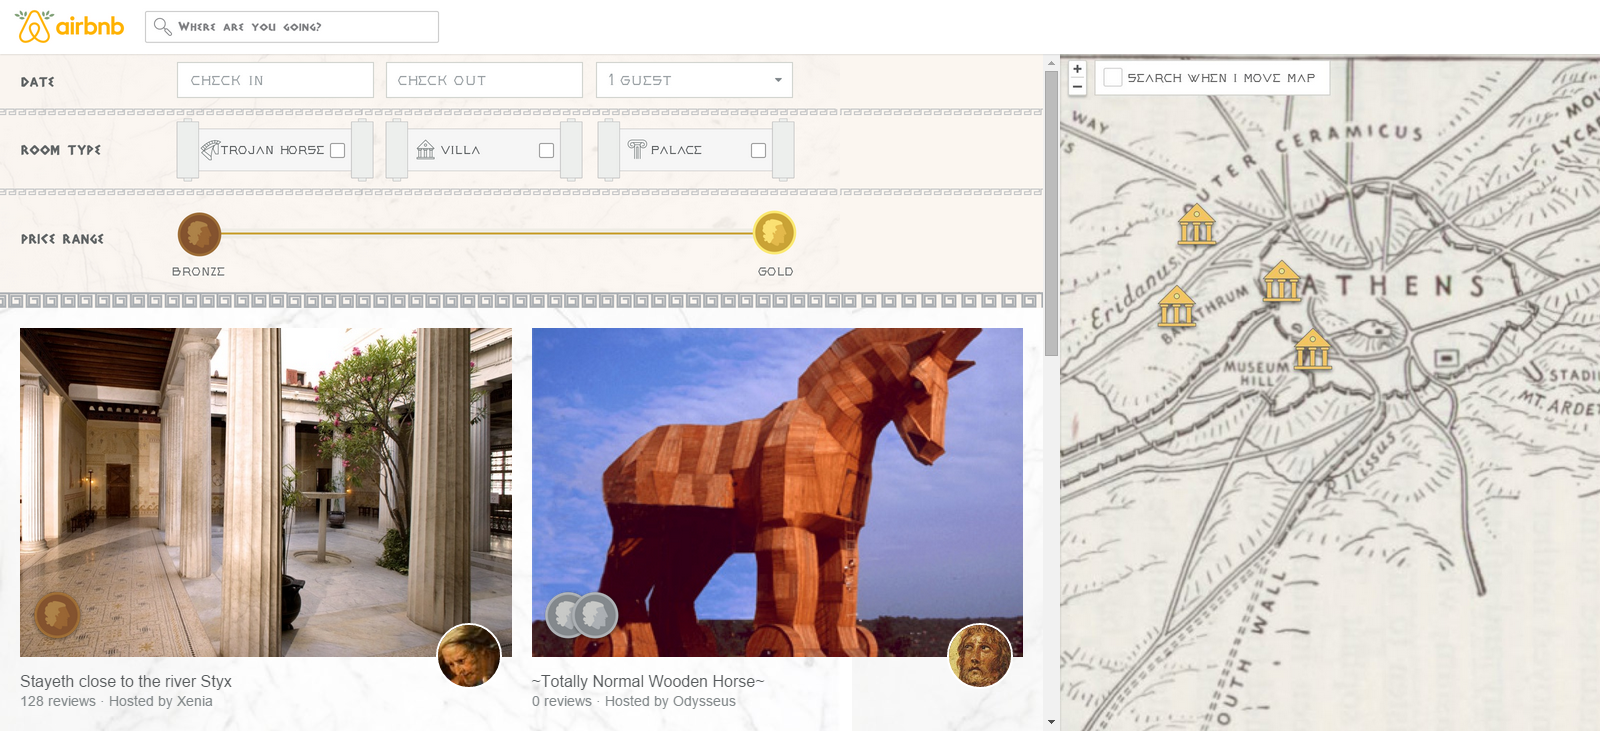
Task: Select the temple marker beside the 'ATHENS' label
Action: pos(1281,281)
